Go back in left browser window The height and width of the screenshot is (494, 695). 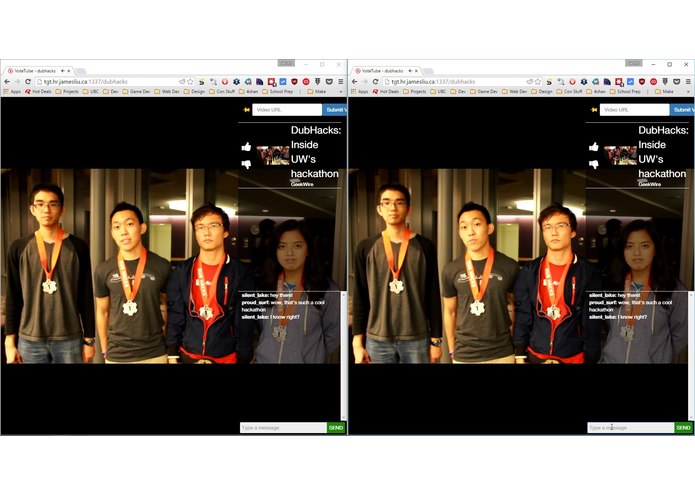point(7,82)
